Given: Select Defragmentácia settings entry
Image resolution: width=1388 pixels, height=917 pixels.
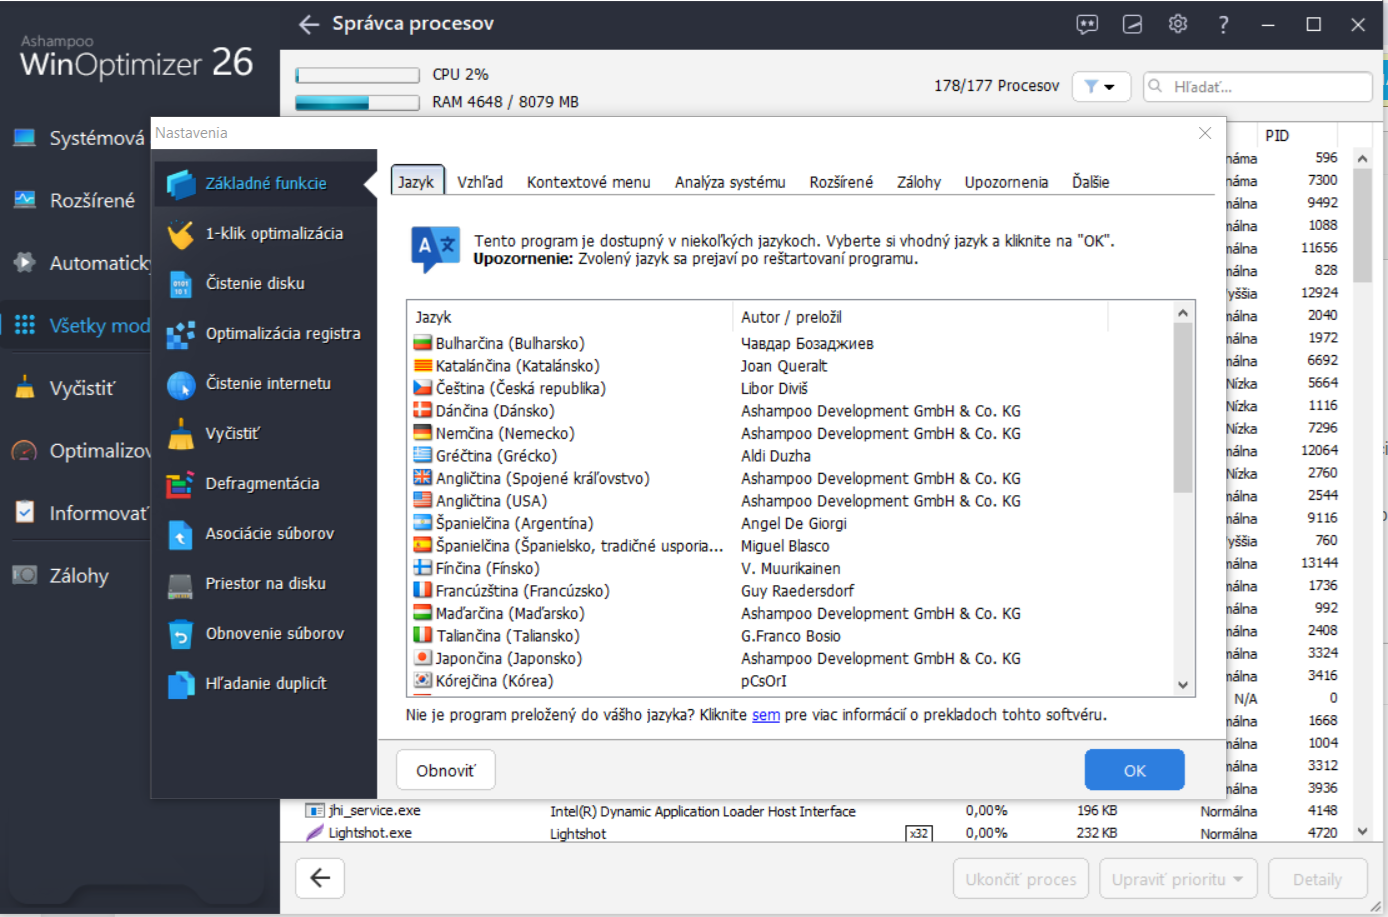Looking at the screenshot, I should tap(264, 483).
